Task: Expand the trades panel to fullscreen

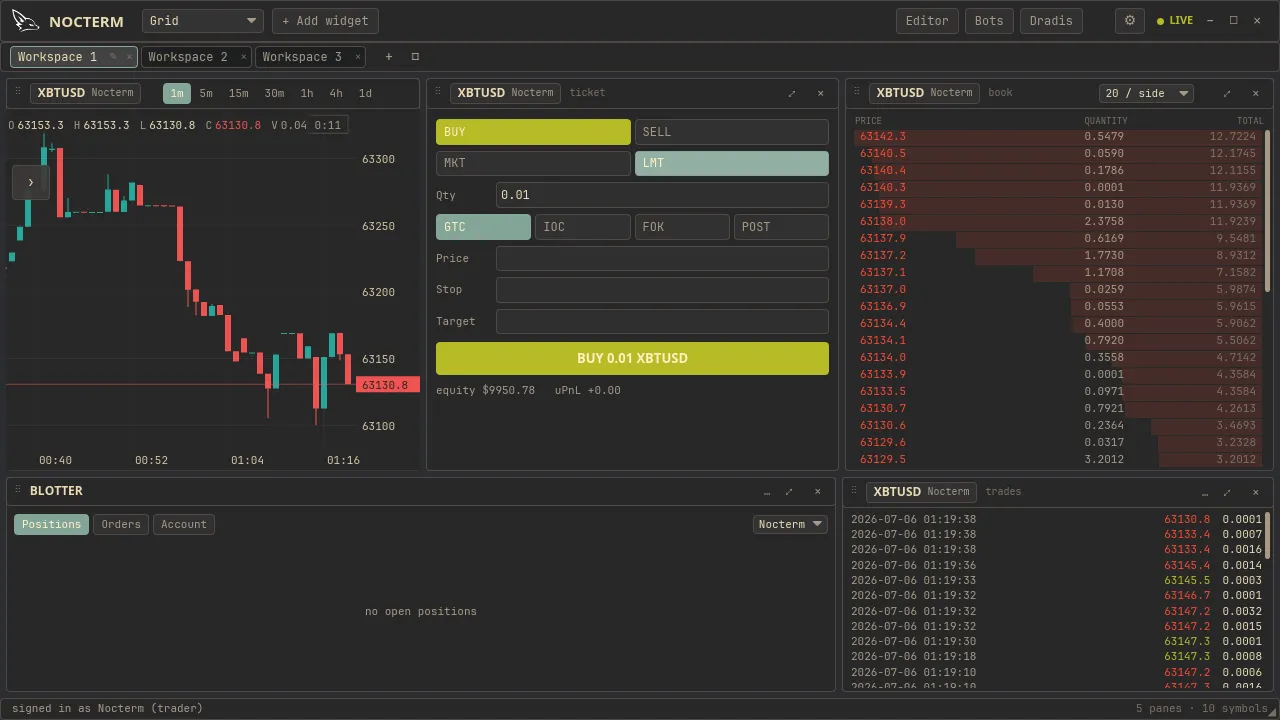Action: click(x=1227, y=492)
